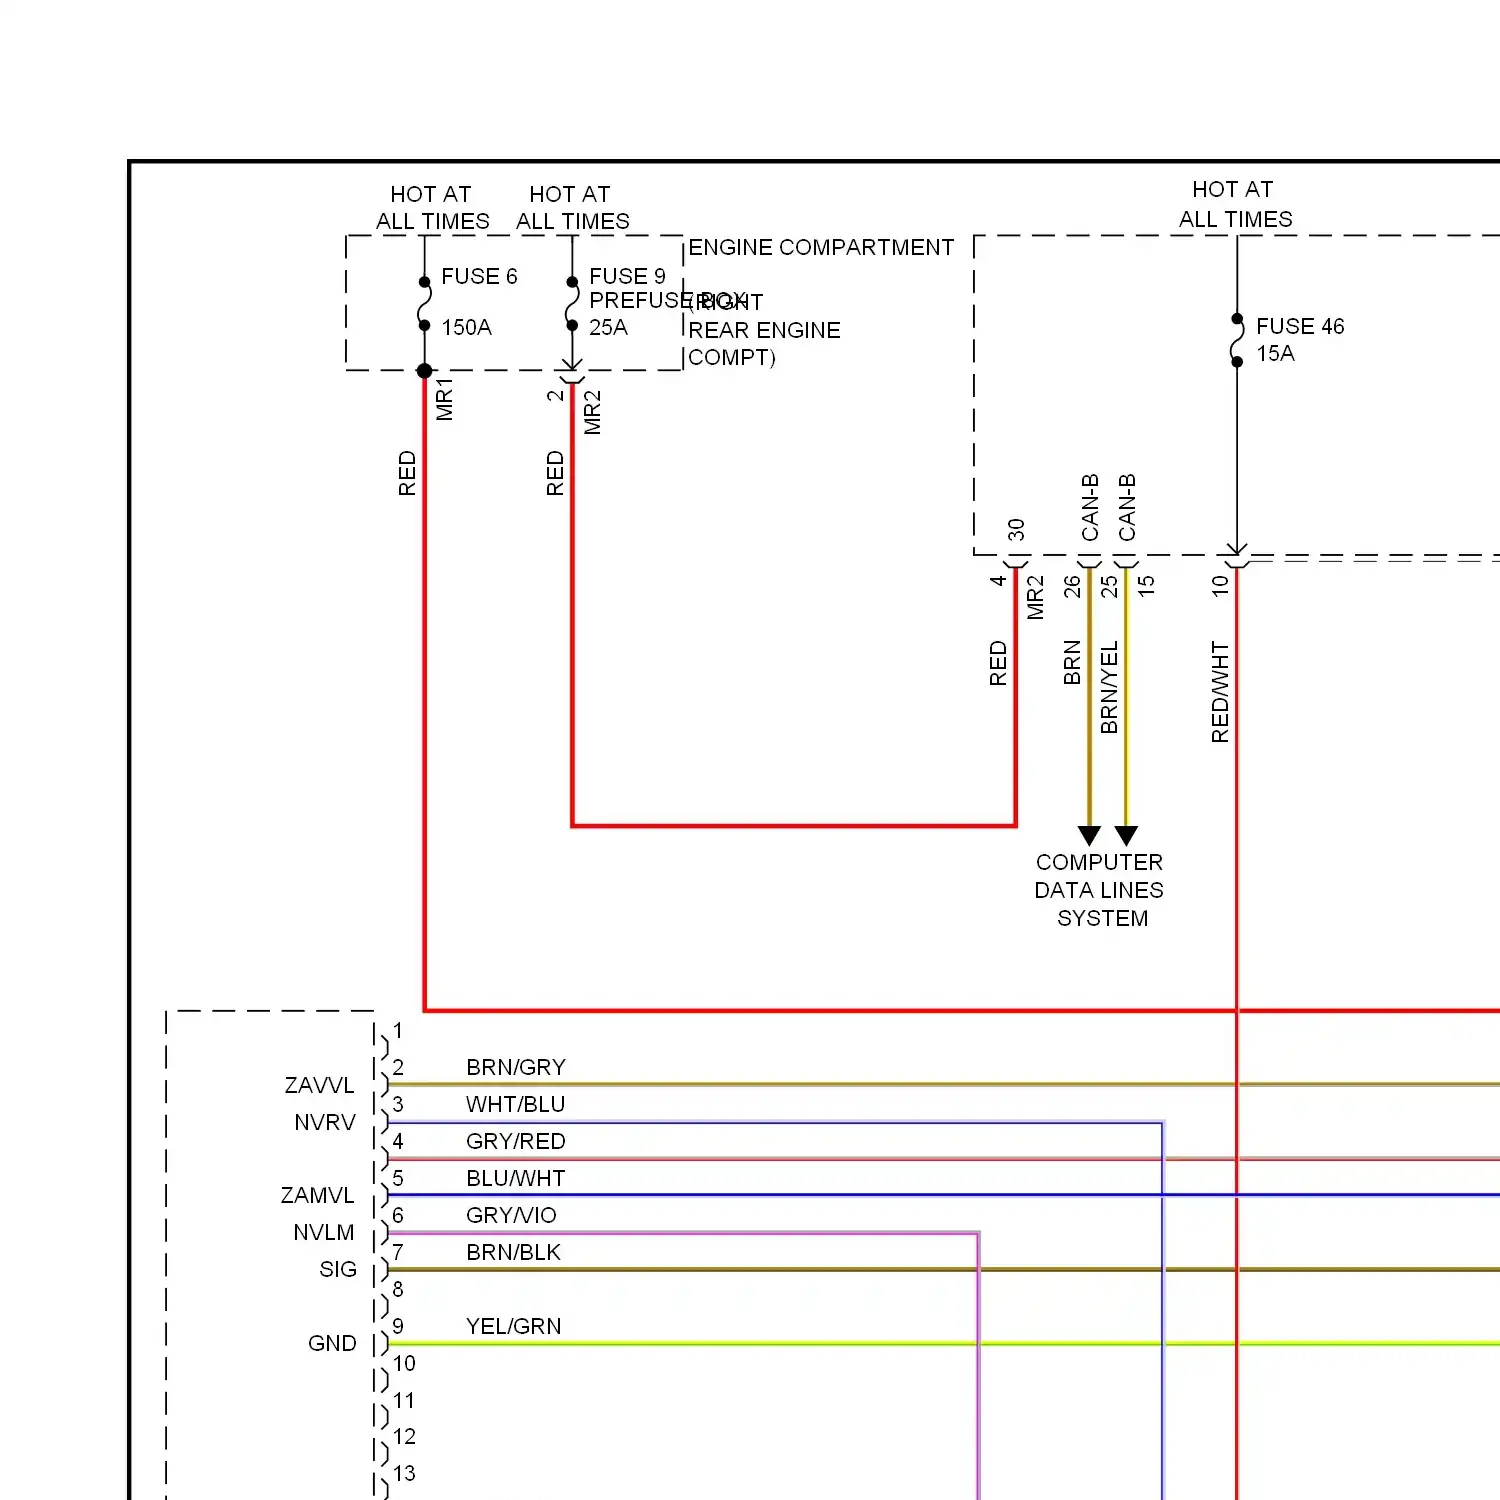
Task: Click the NVLM pin name
Action: click(x=324, y=1232)
